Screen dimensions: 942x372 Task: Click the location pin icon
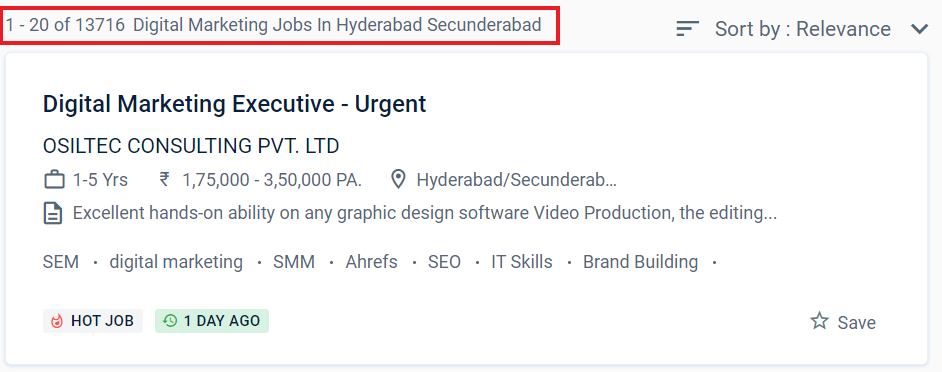[398, 180]
